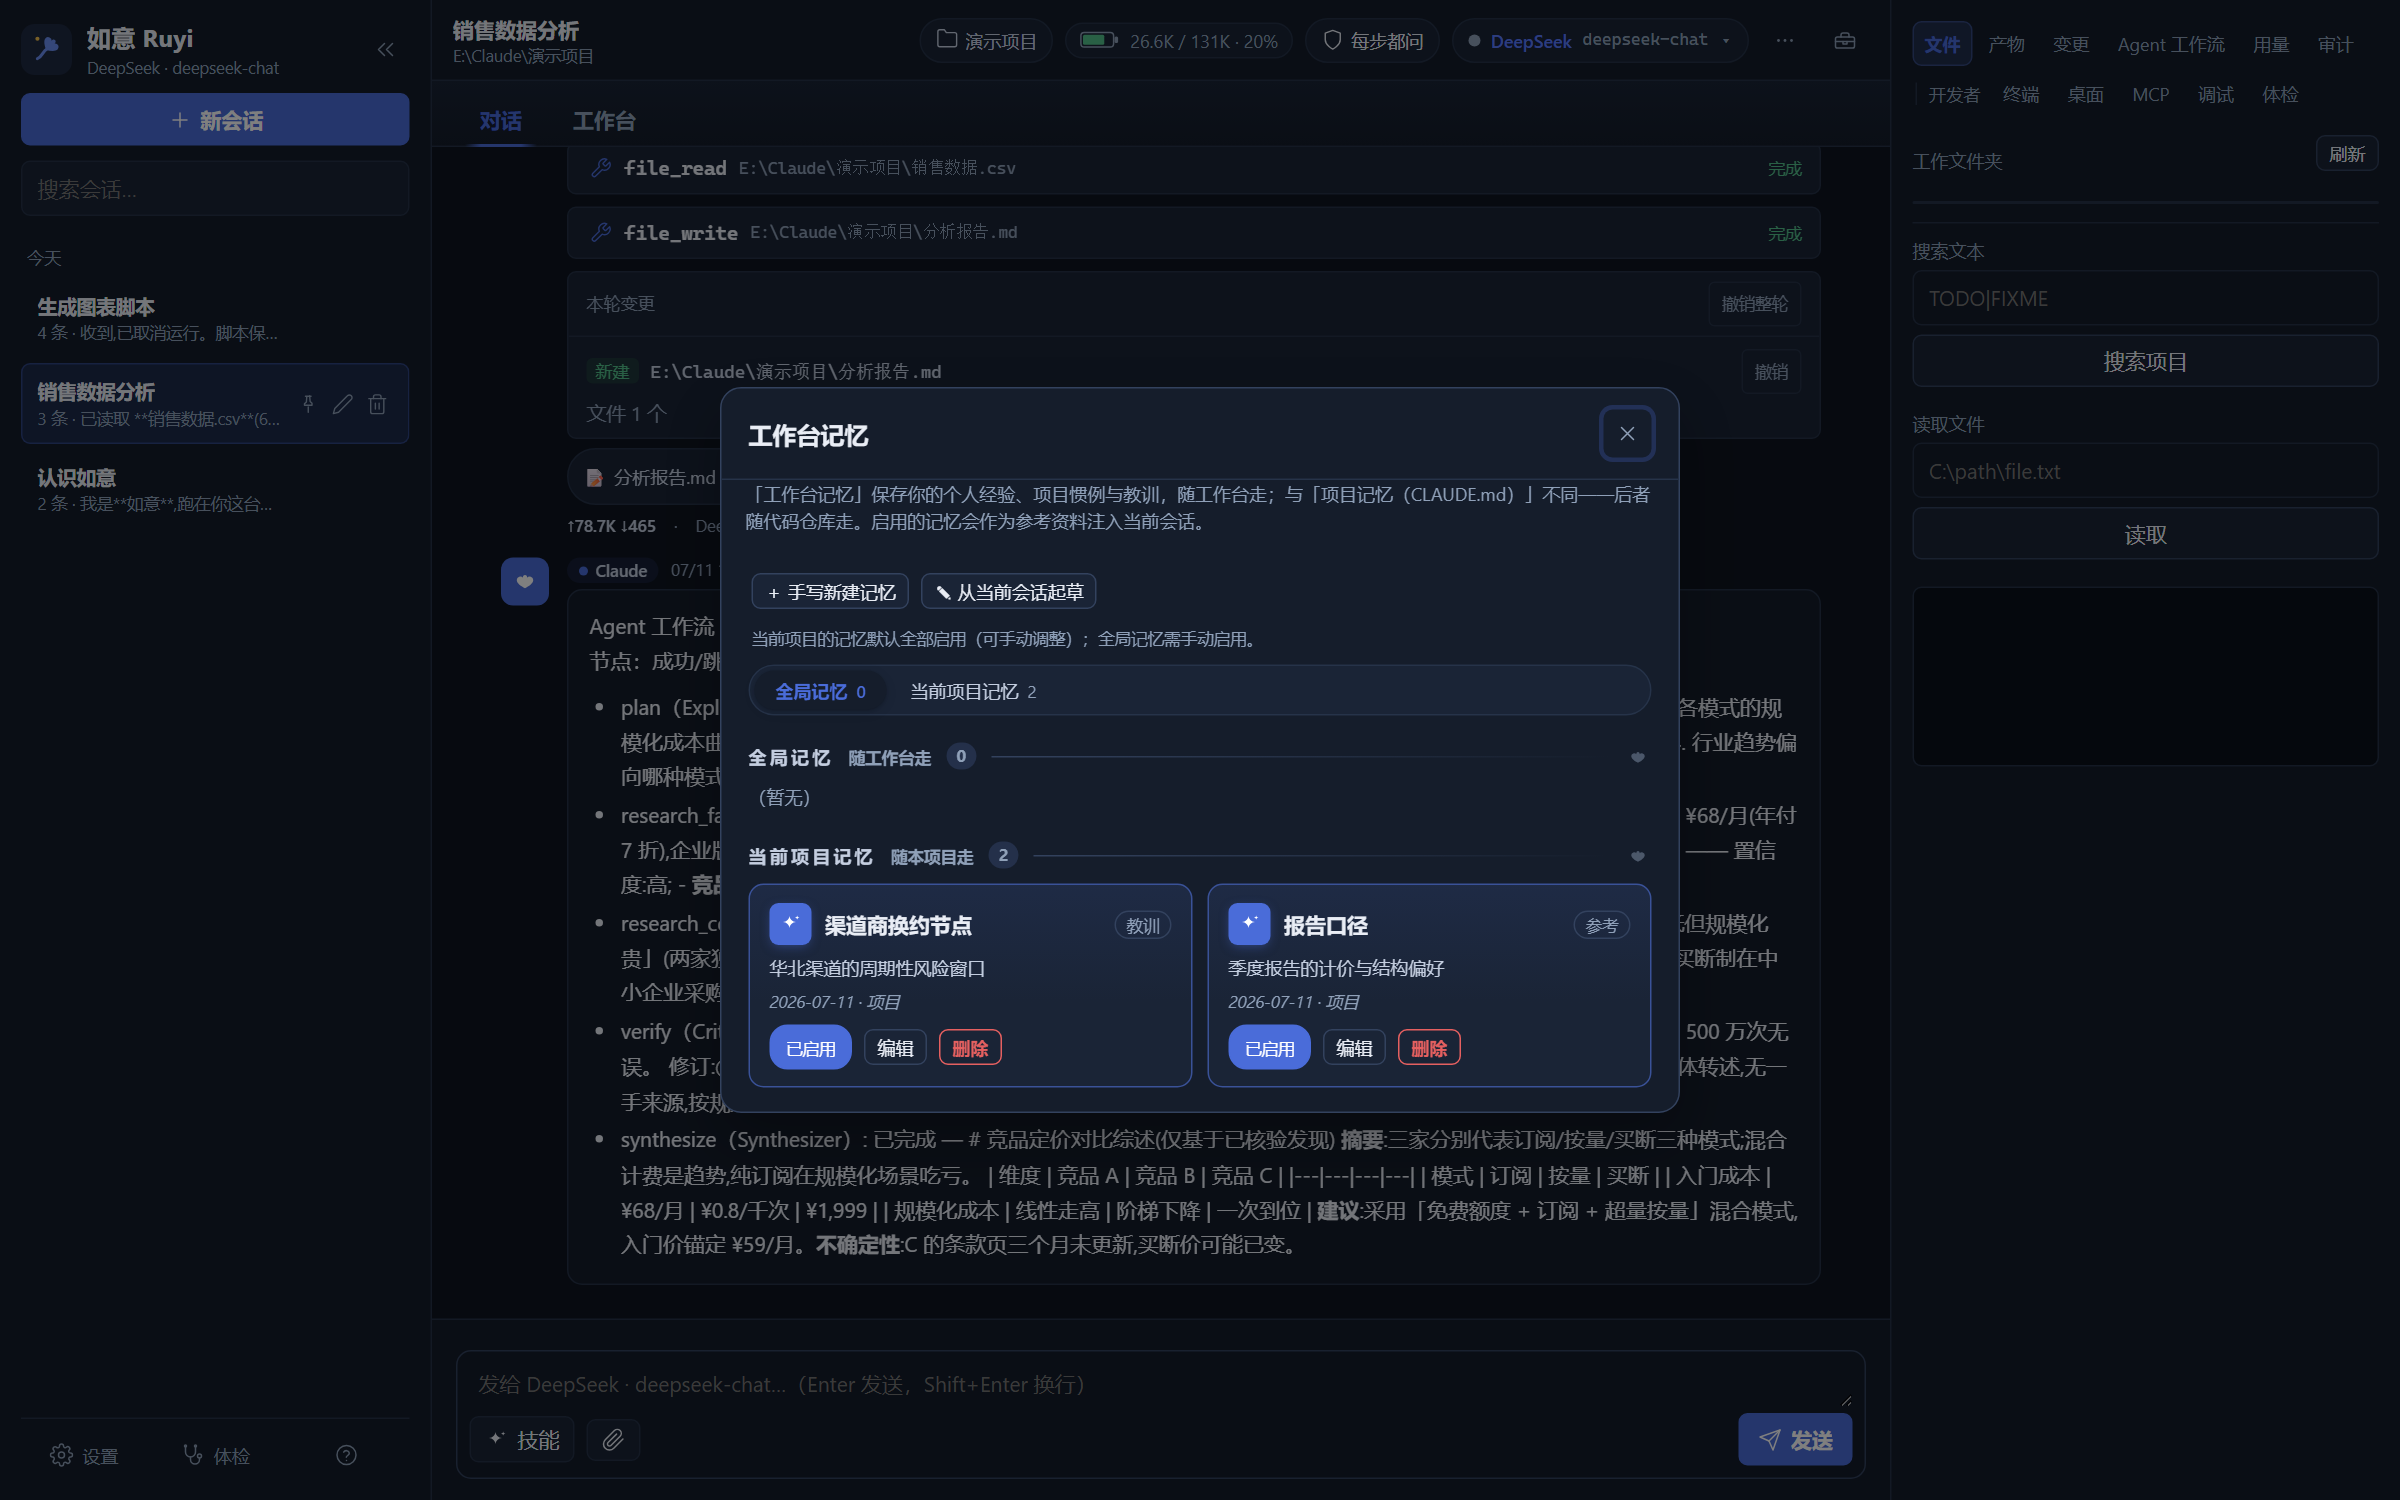Rename the 销售数据分析 conversation with pencil icon

(343, 404)
